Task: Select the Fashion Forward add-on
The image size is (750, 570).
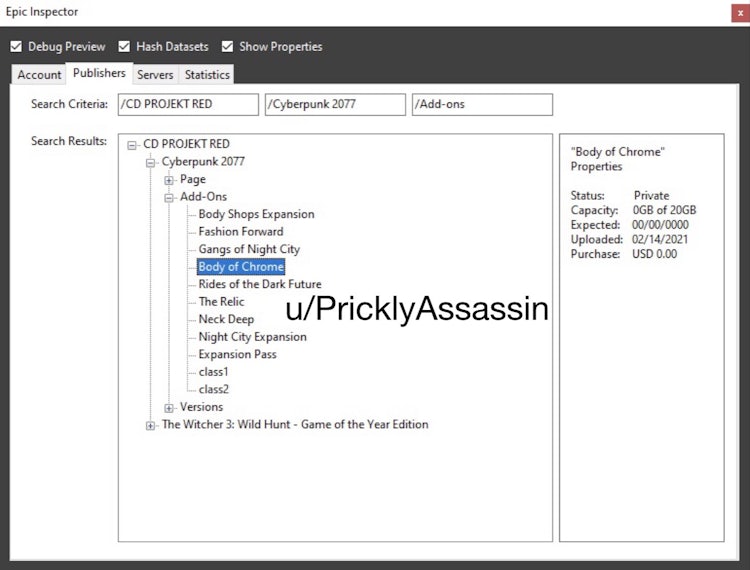Action: coord(241,232)
